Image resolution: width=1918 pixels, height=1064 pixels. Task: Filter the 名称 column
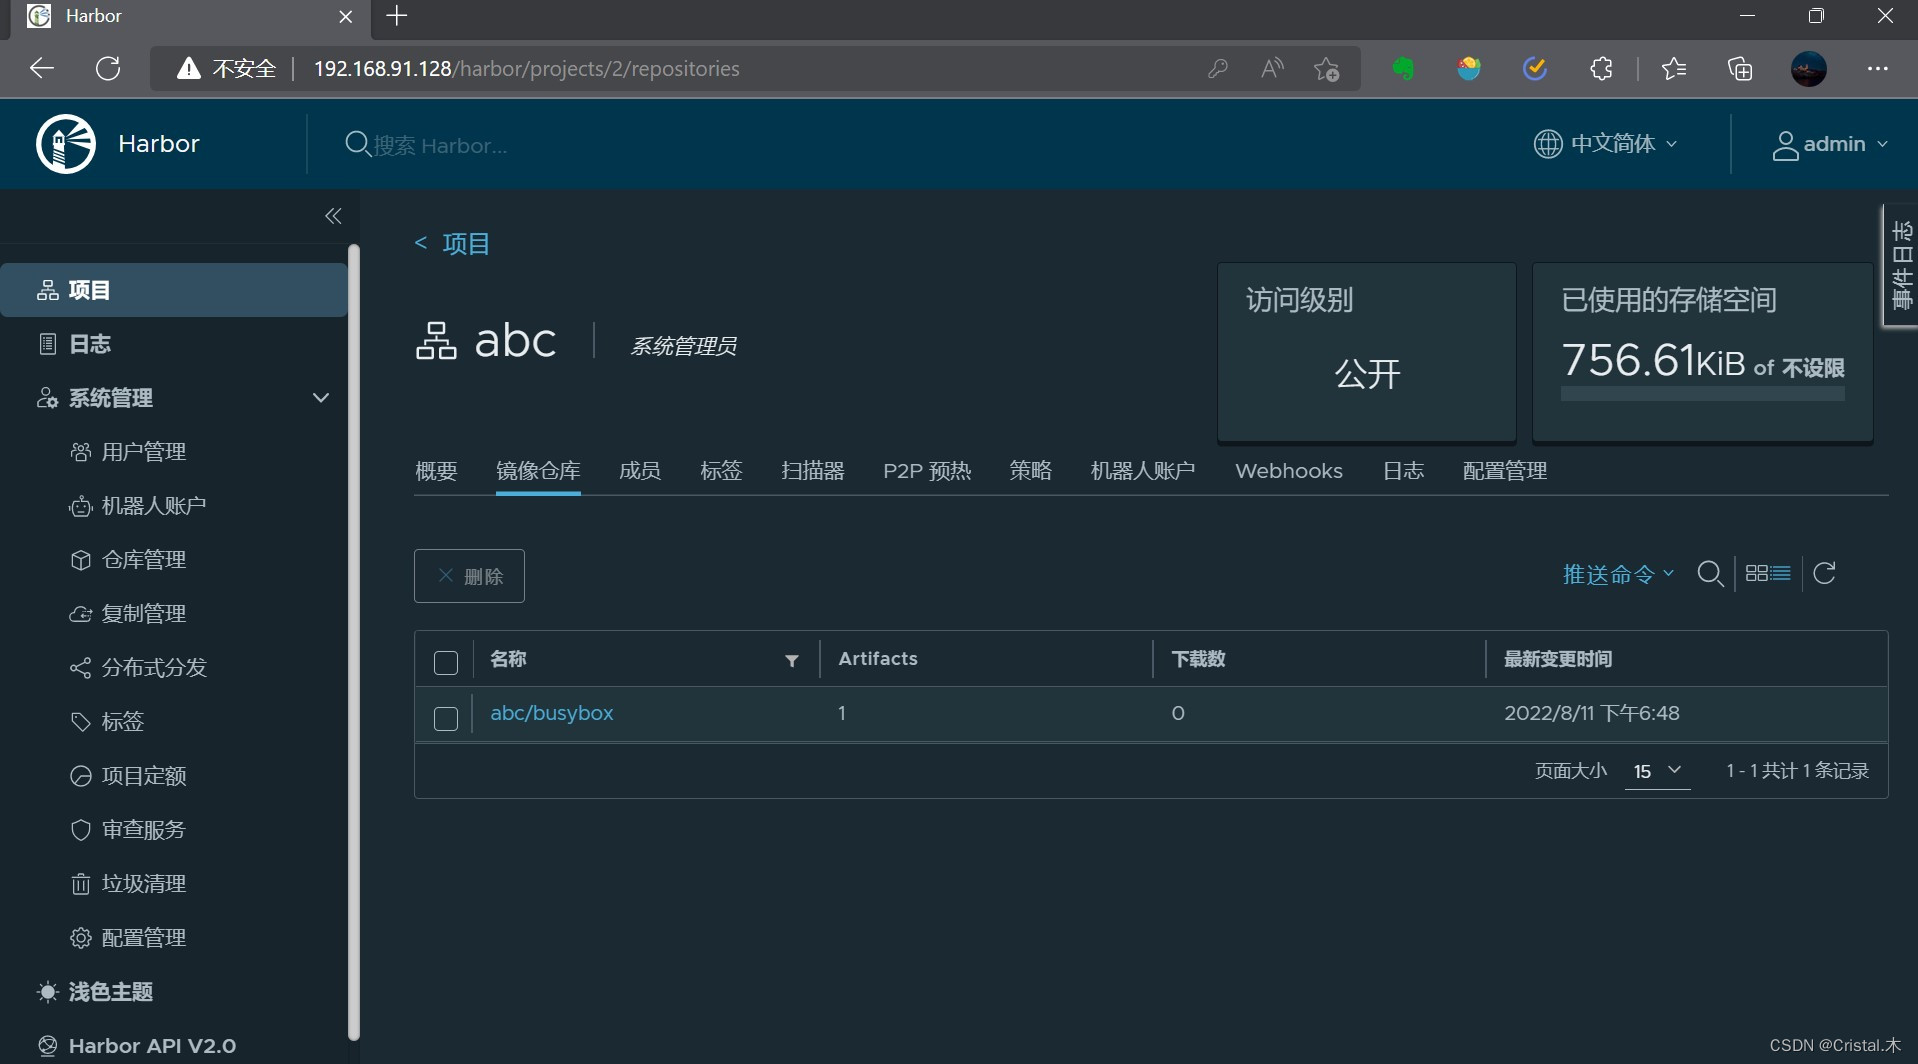(x=792, y=660)
